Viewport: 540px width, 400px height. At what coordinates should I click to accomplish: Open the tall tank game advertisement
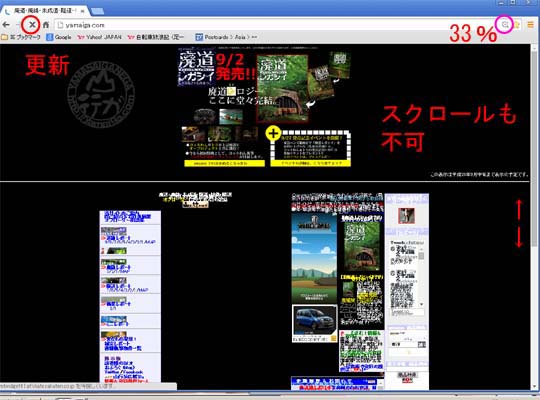coord(314,258)
